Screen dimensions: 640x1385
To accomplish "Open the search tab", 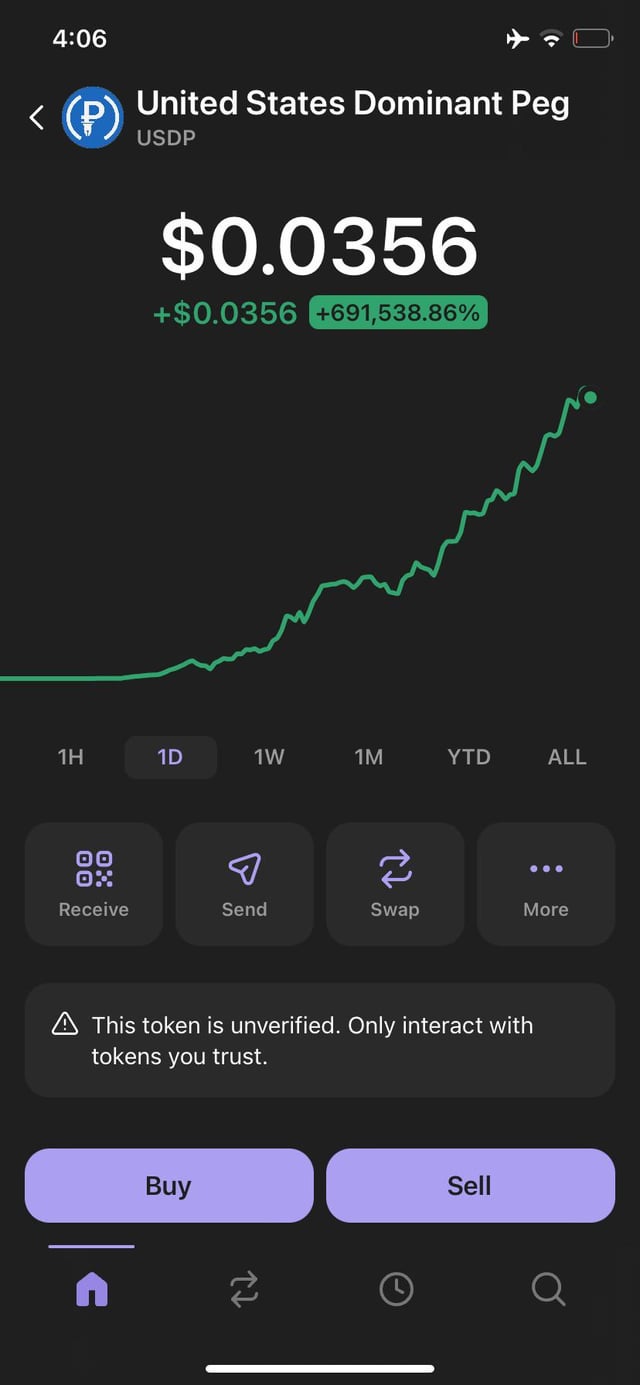I will (x=548, y=1289).
